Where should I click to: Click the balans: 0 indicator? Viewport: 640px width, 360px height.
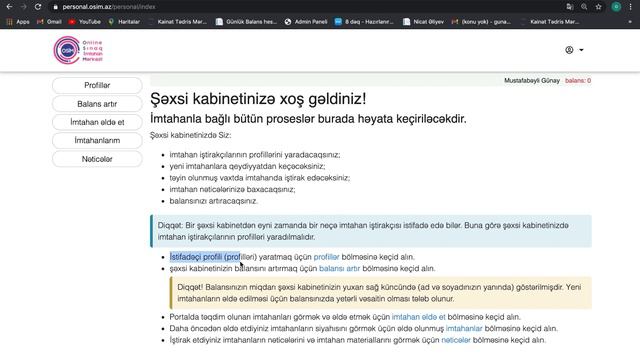(578, 81)
